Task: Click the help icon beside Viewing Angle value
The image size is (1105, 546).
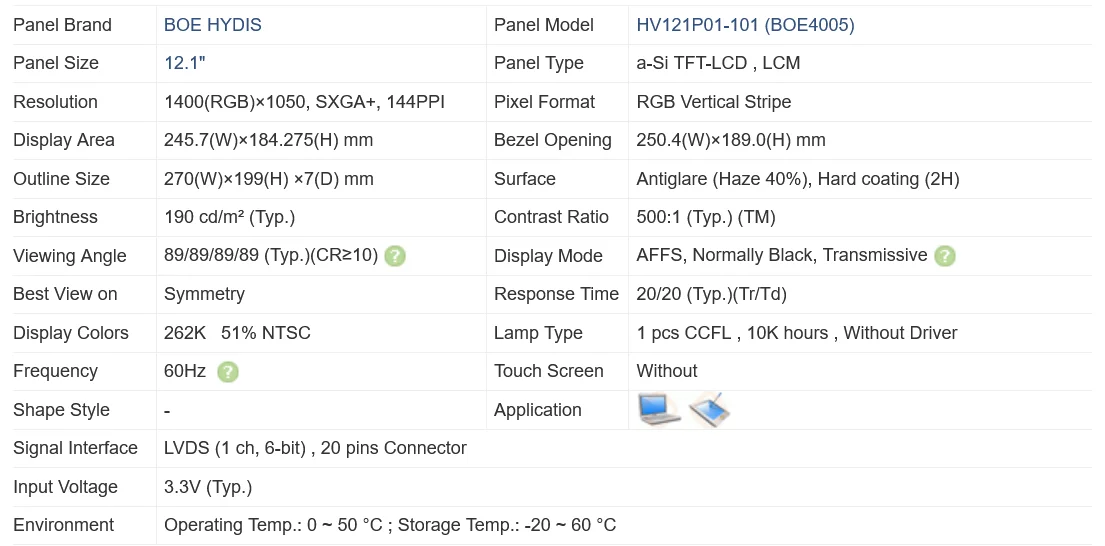Action: tap(395, 256)
